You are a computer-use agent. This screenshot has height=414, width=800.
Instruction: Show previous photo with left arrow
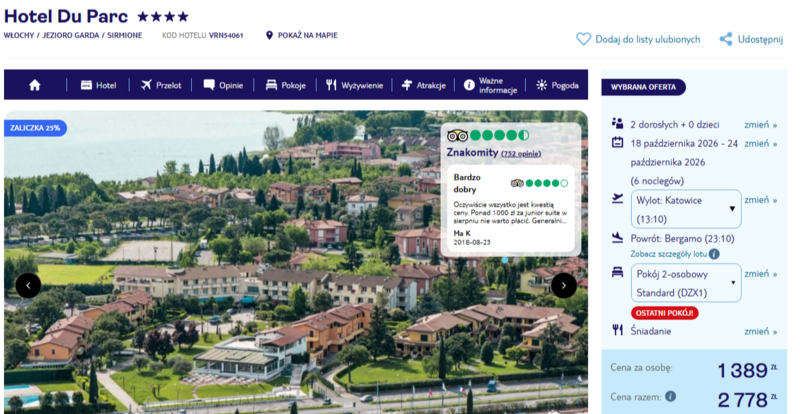pyautogui.click(x=28, y=285)
